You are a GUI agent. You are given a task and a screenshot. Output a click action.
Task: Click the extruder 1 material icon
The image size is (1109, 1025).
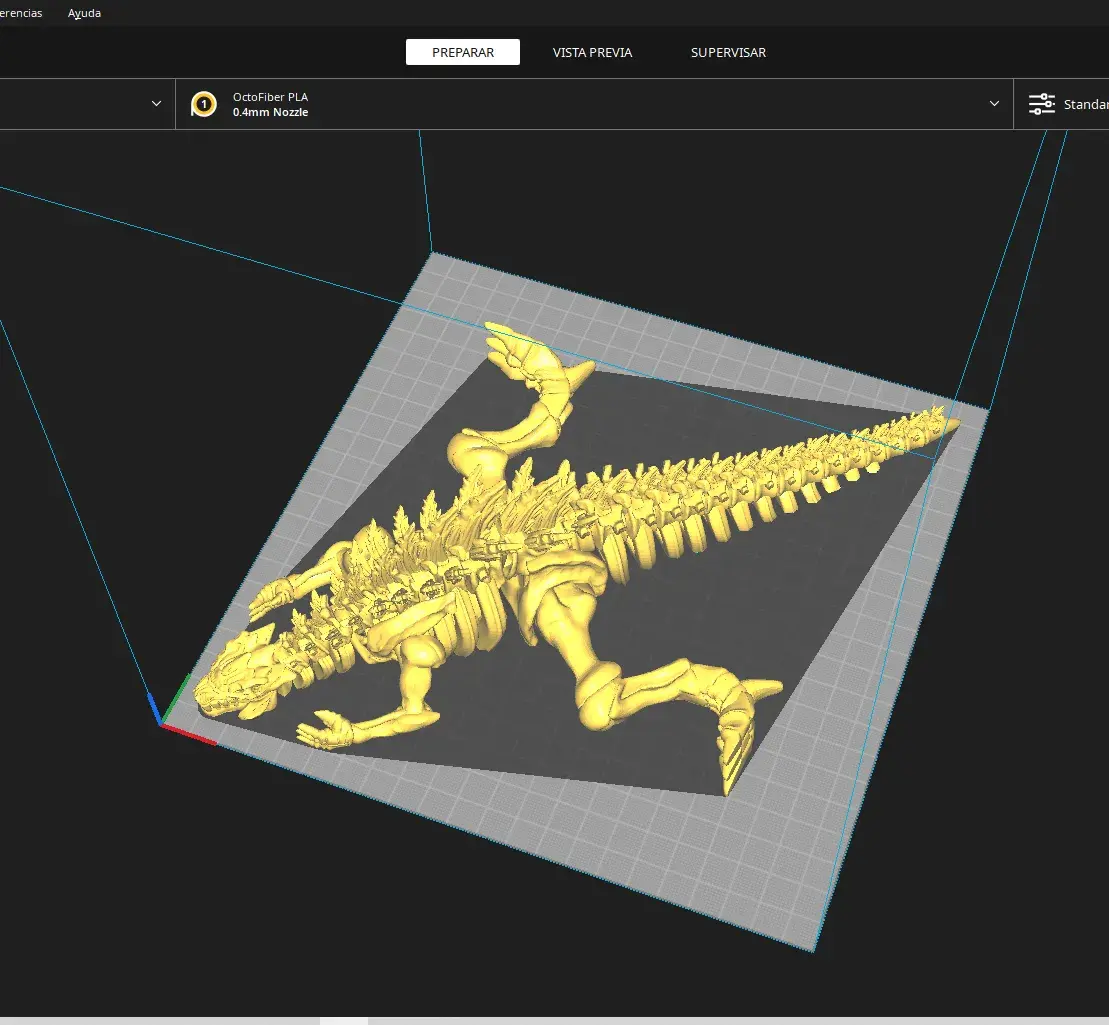[x=204, y=104]
